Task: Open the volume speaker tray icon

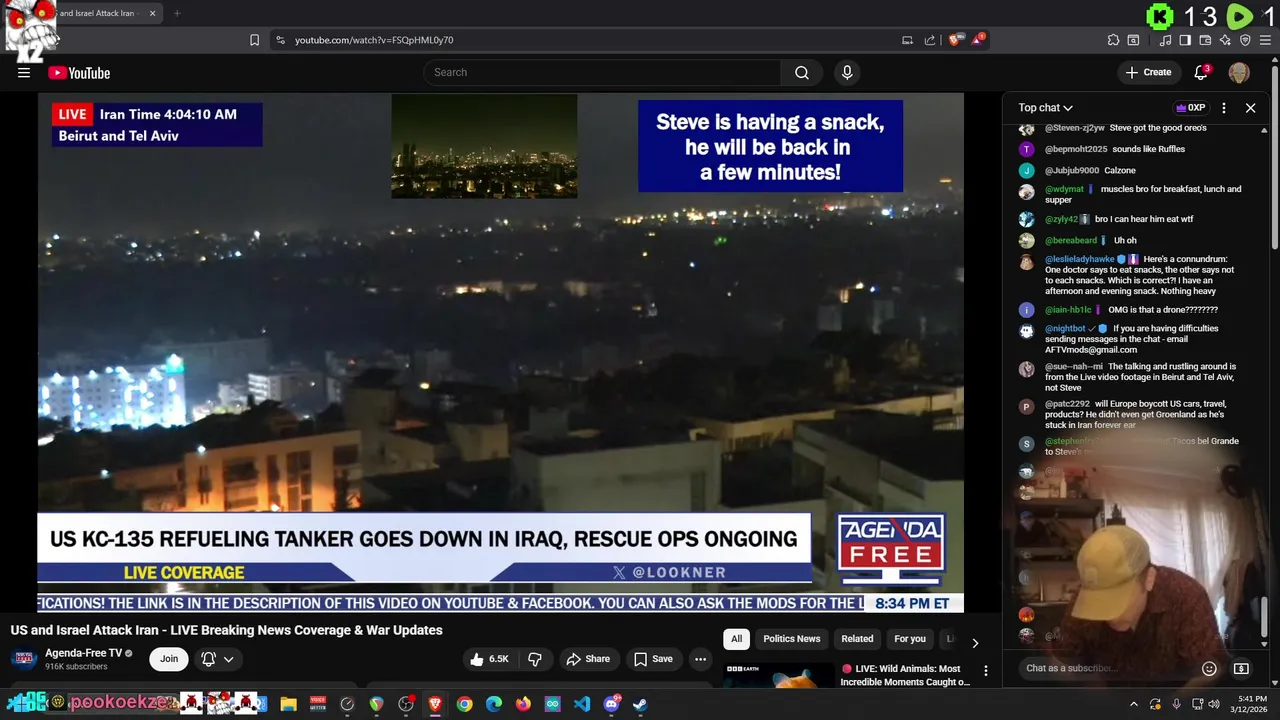Action: click(1214, 704)
